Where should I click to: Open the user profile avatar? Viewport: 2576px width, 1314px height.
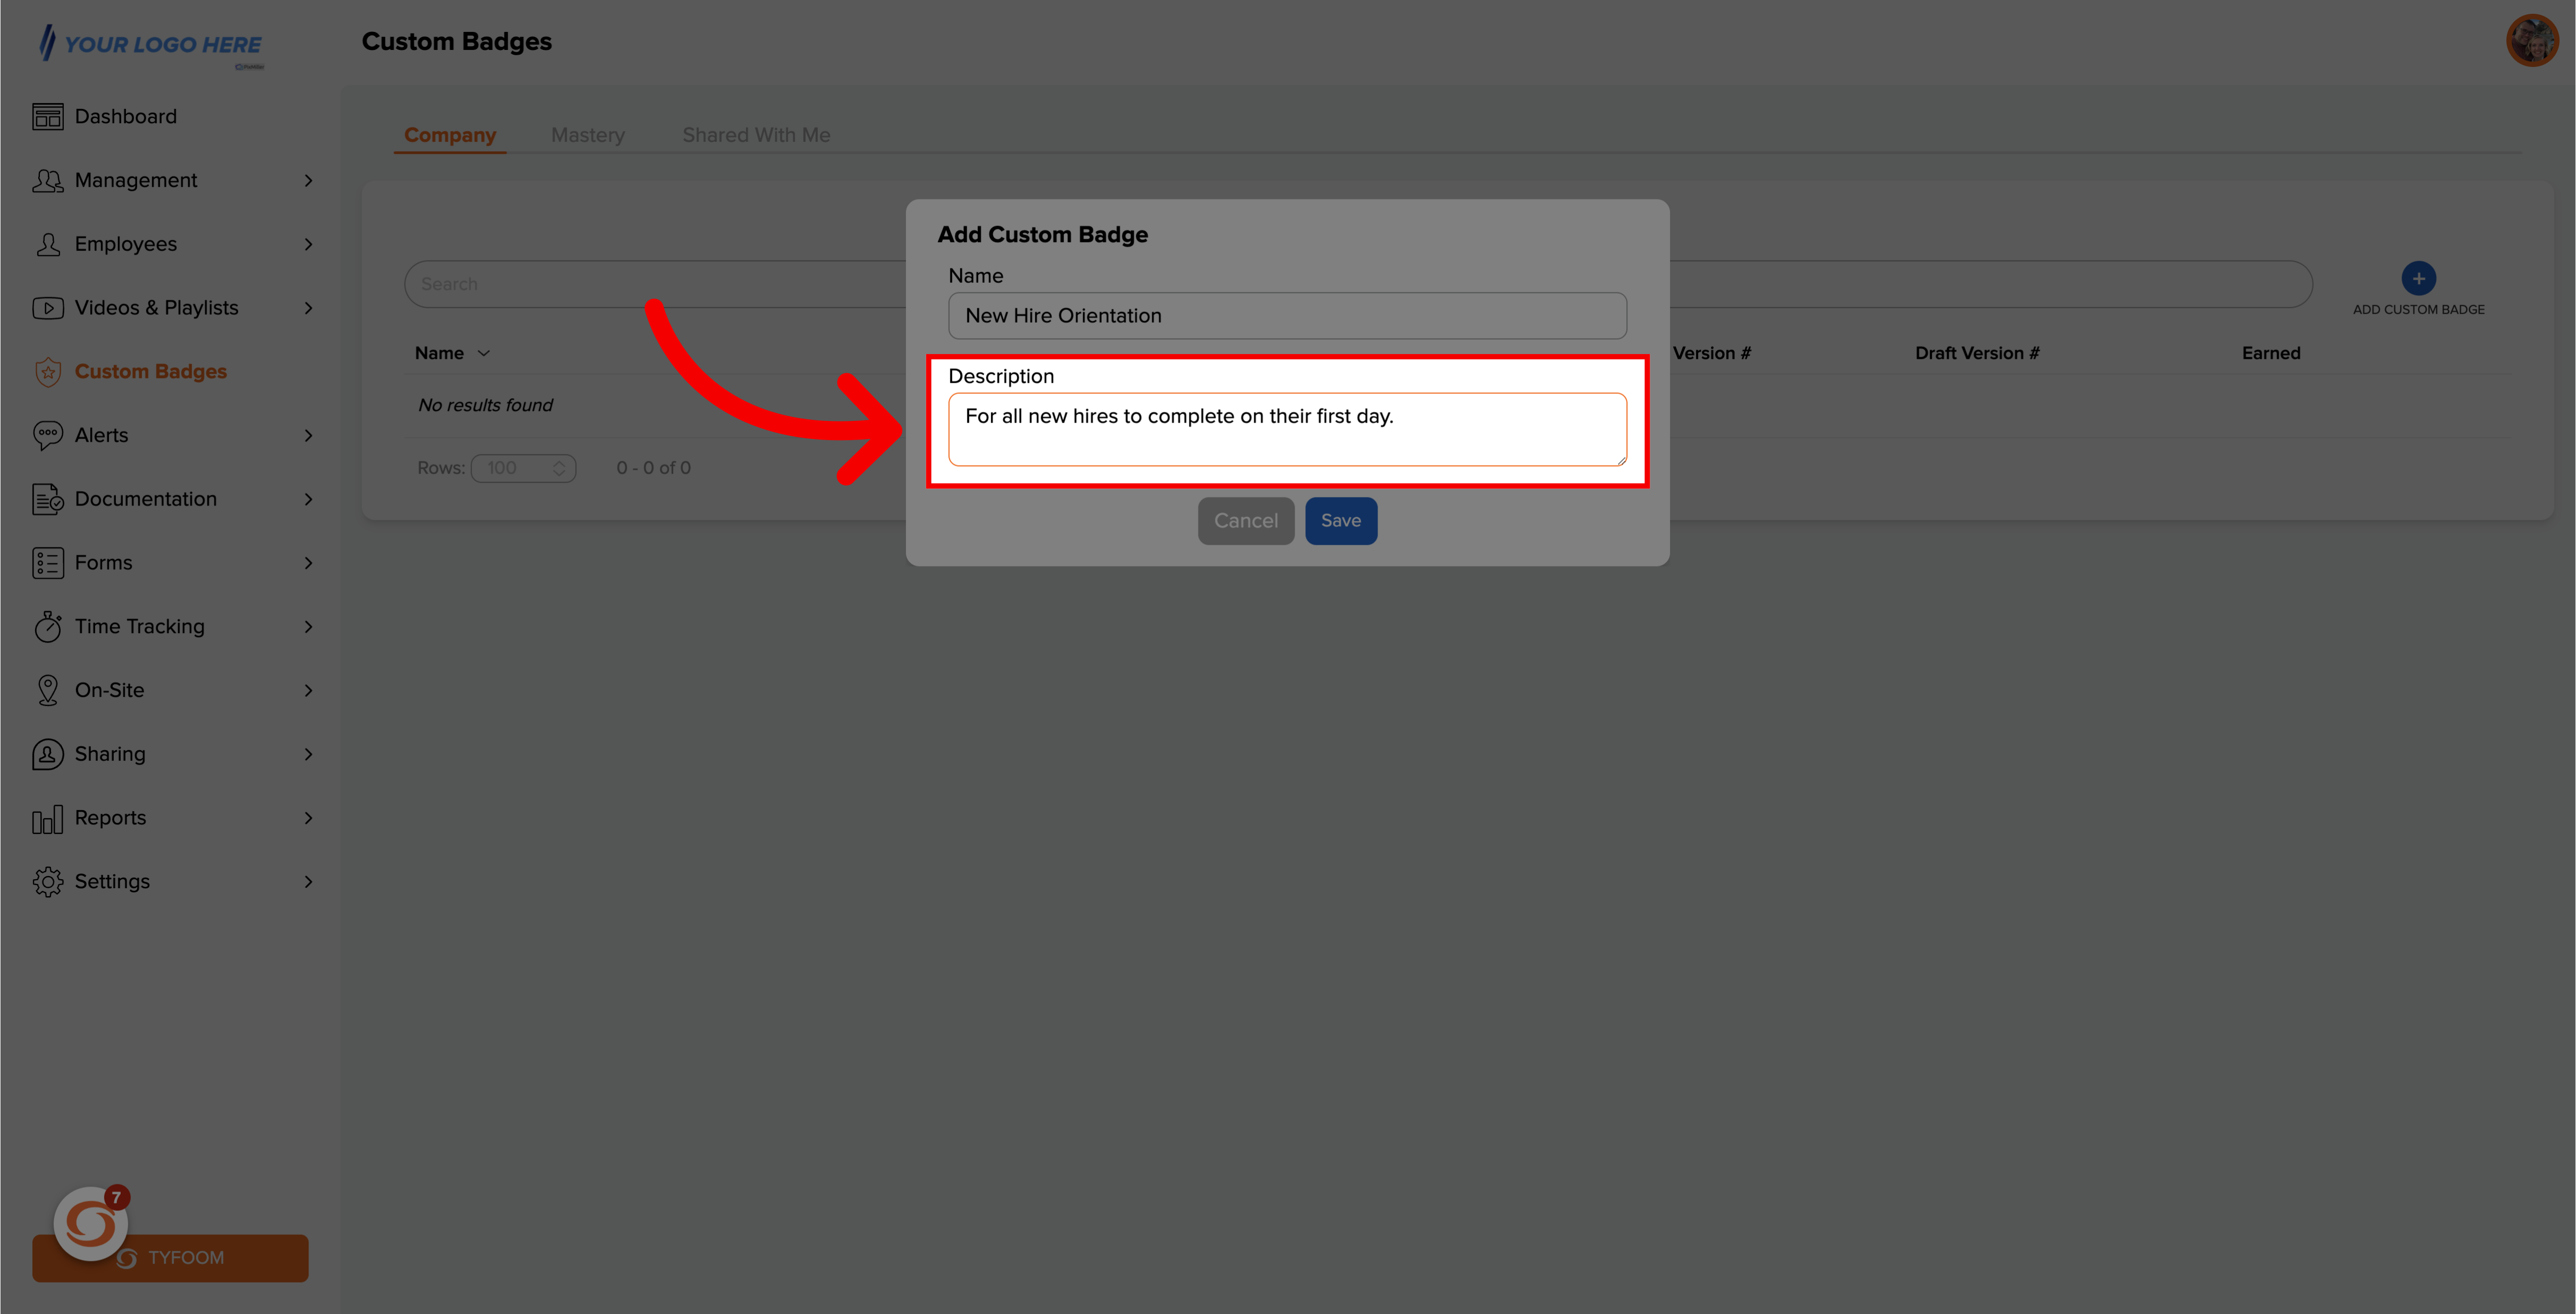click(x=2532, y=41)
